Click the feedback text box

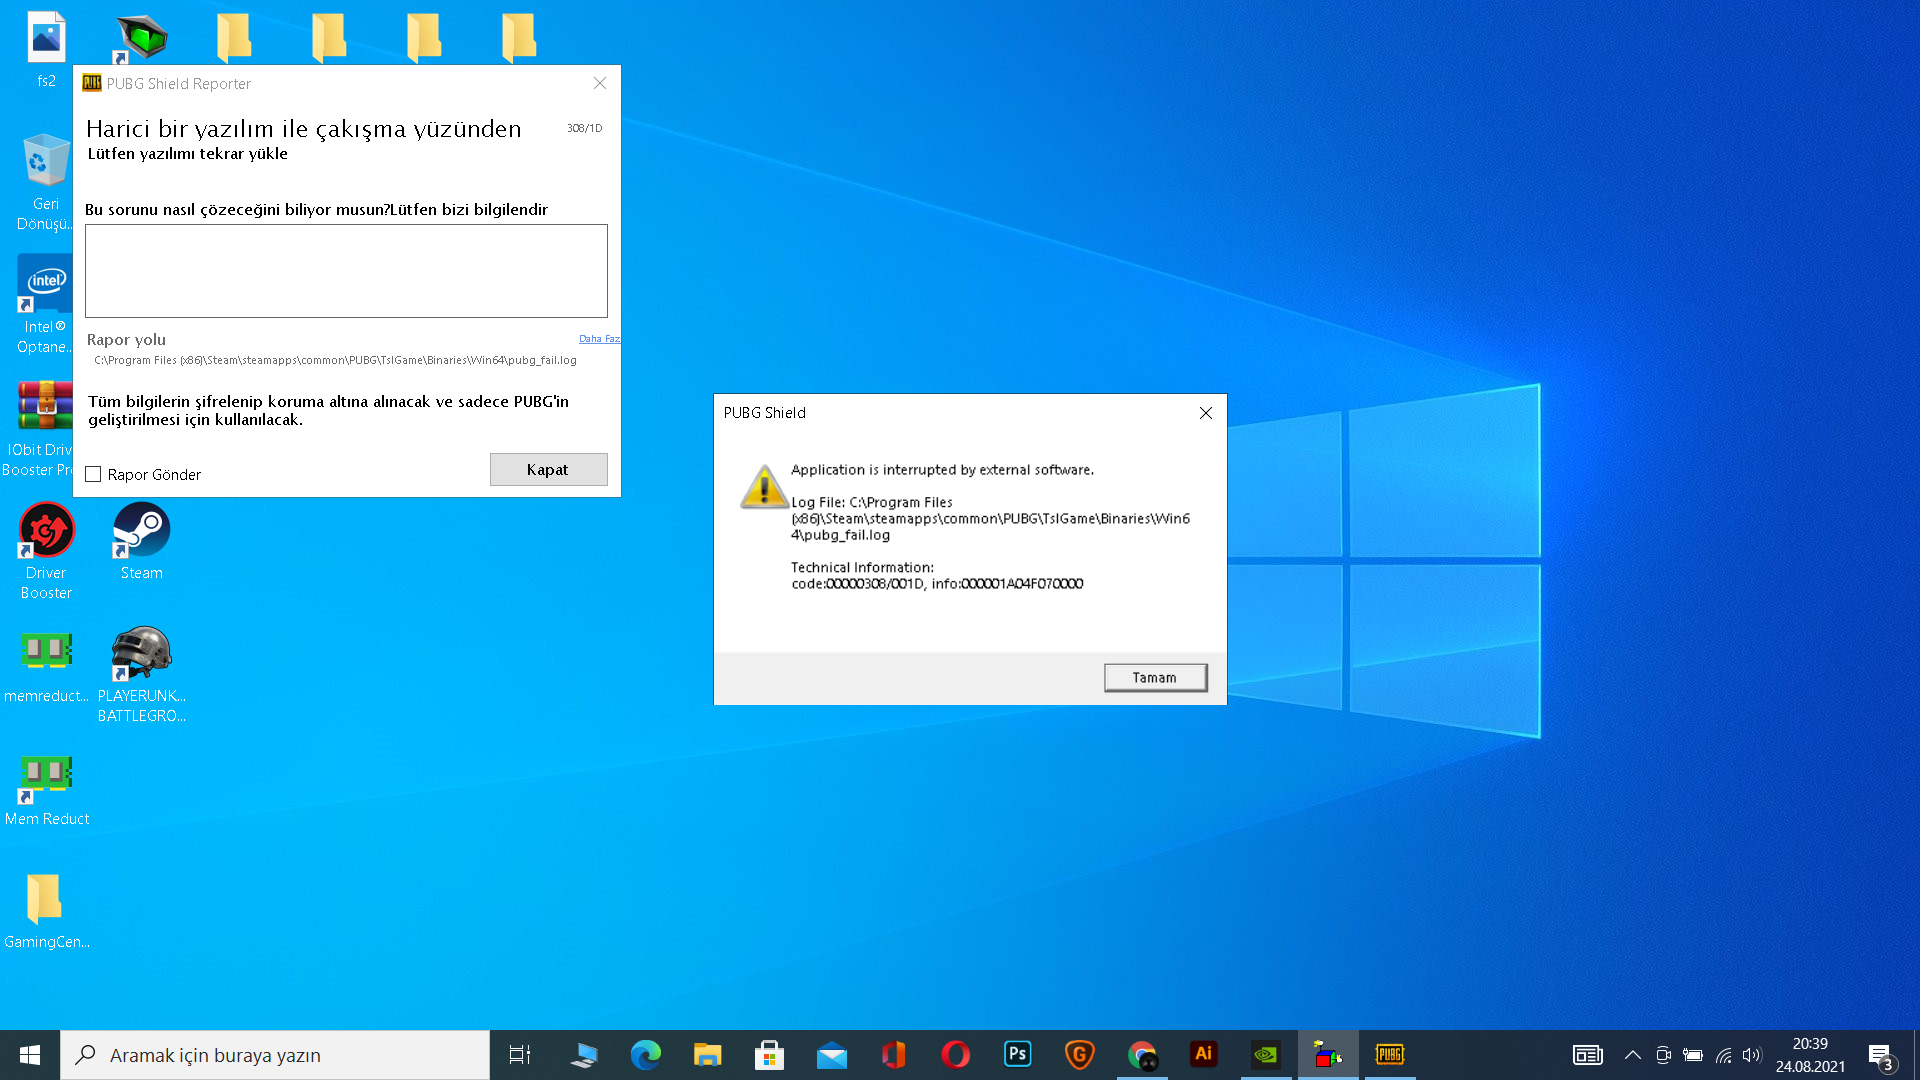click(346, 271)
